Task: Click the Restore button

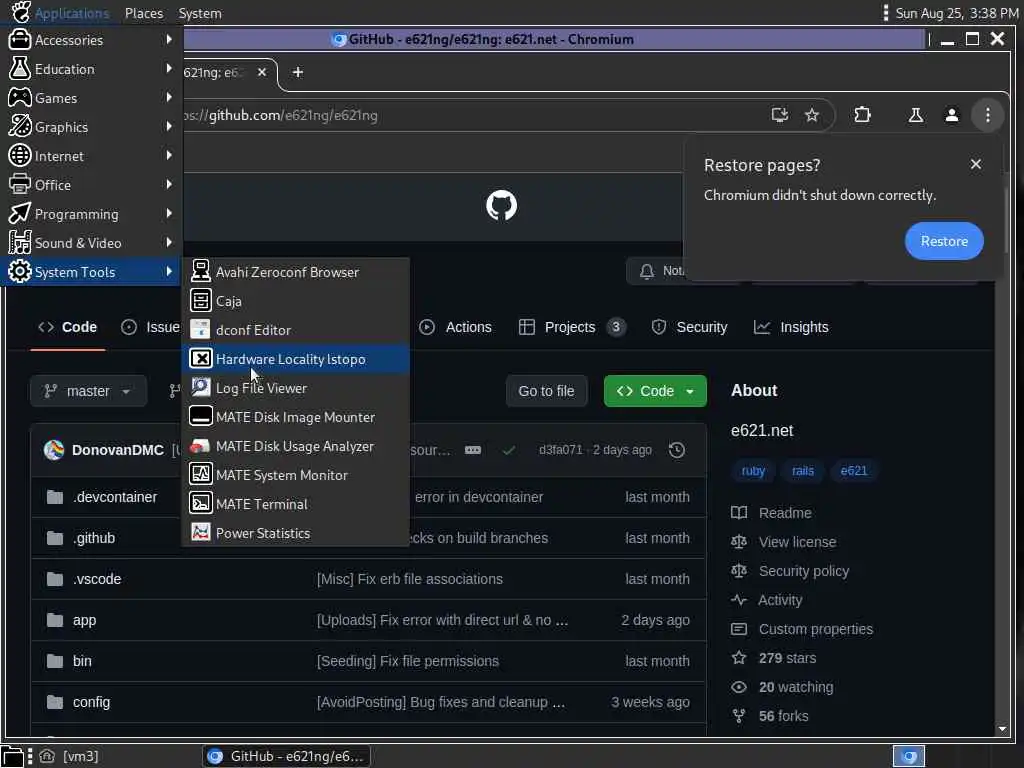Action: (944, 241)
